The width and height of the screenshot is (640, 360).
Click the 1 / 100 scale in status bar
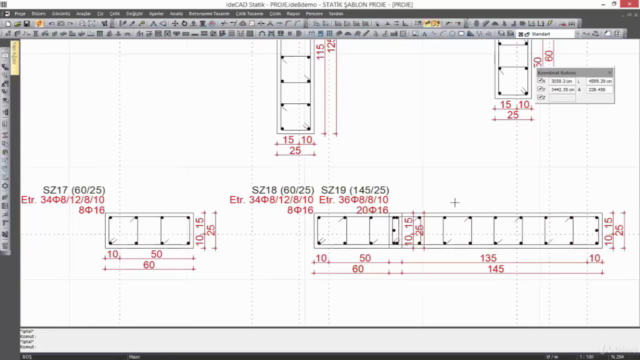pyautogui.click(x=587, y=357)
